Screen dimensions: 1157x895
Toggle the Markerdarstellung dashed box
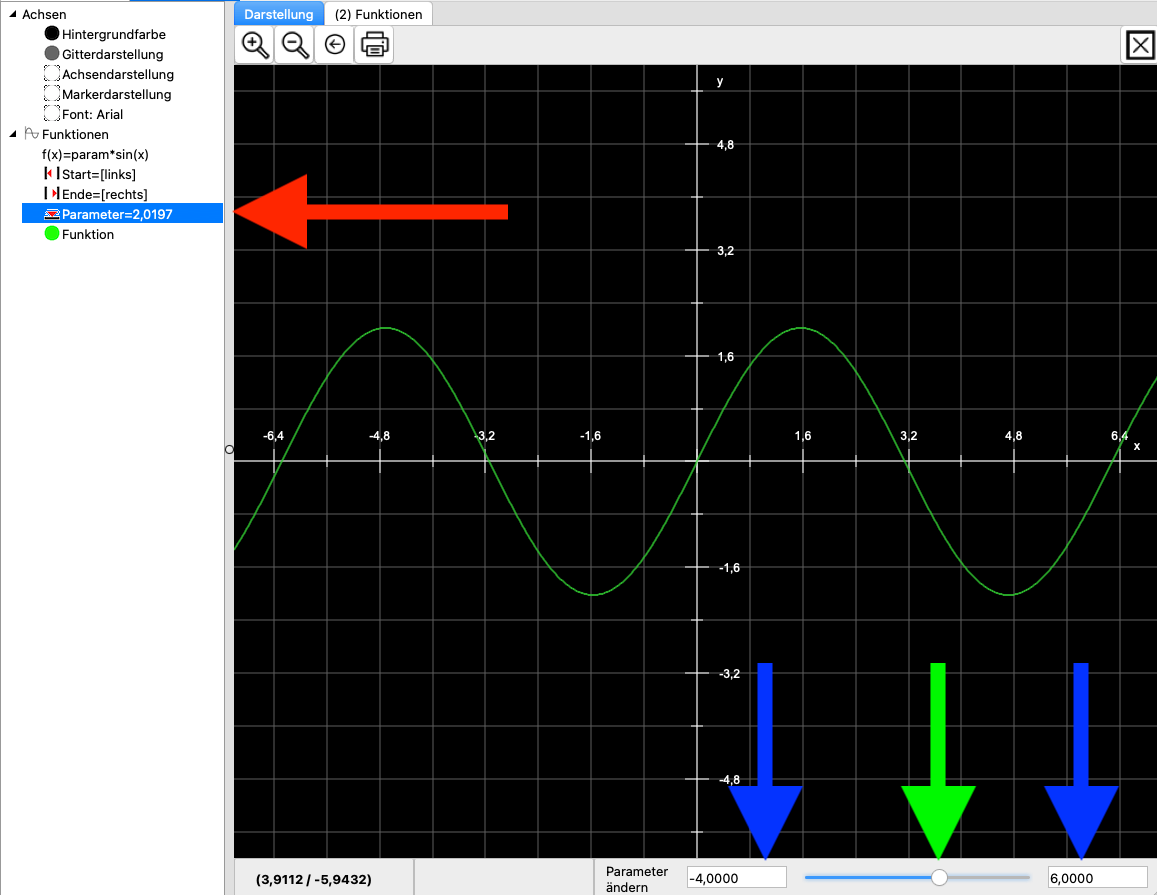[52, 94]
